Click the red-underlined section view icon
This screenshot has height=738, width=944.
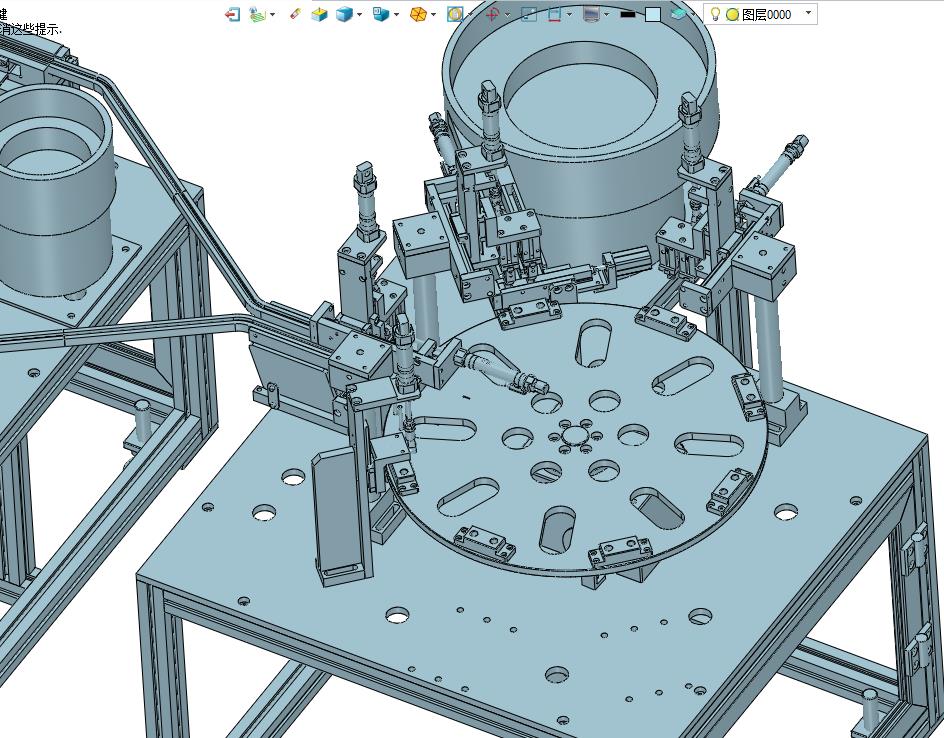tap(555, 14)
